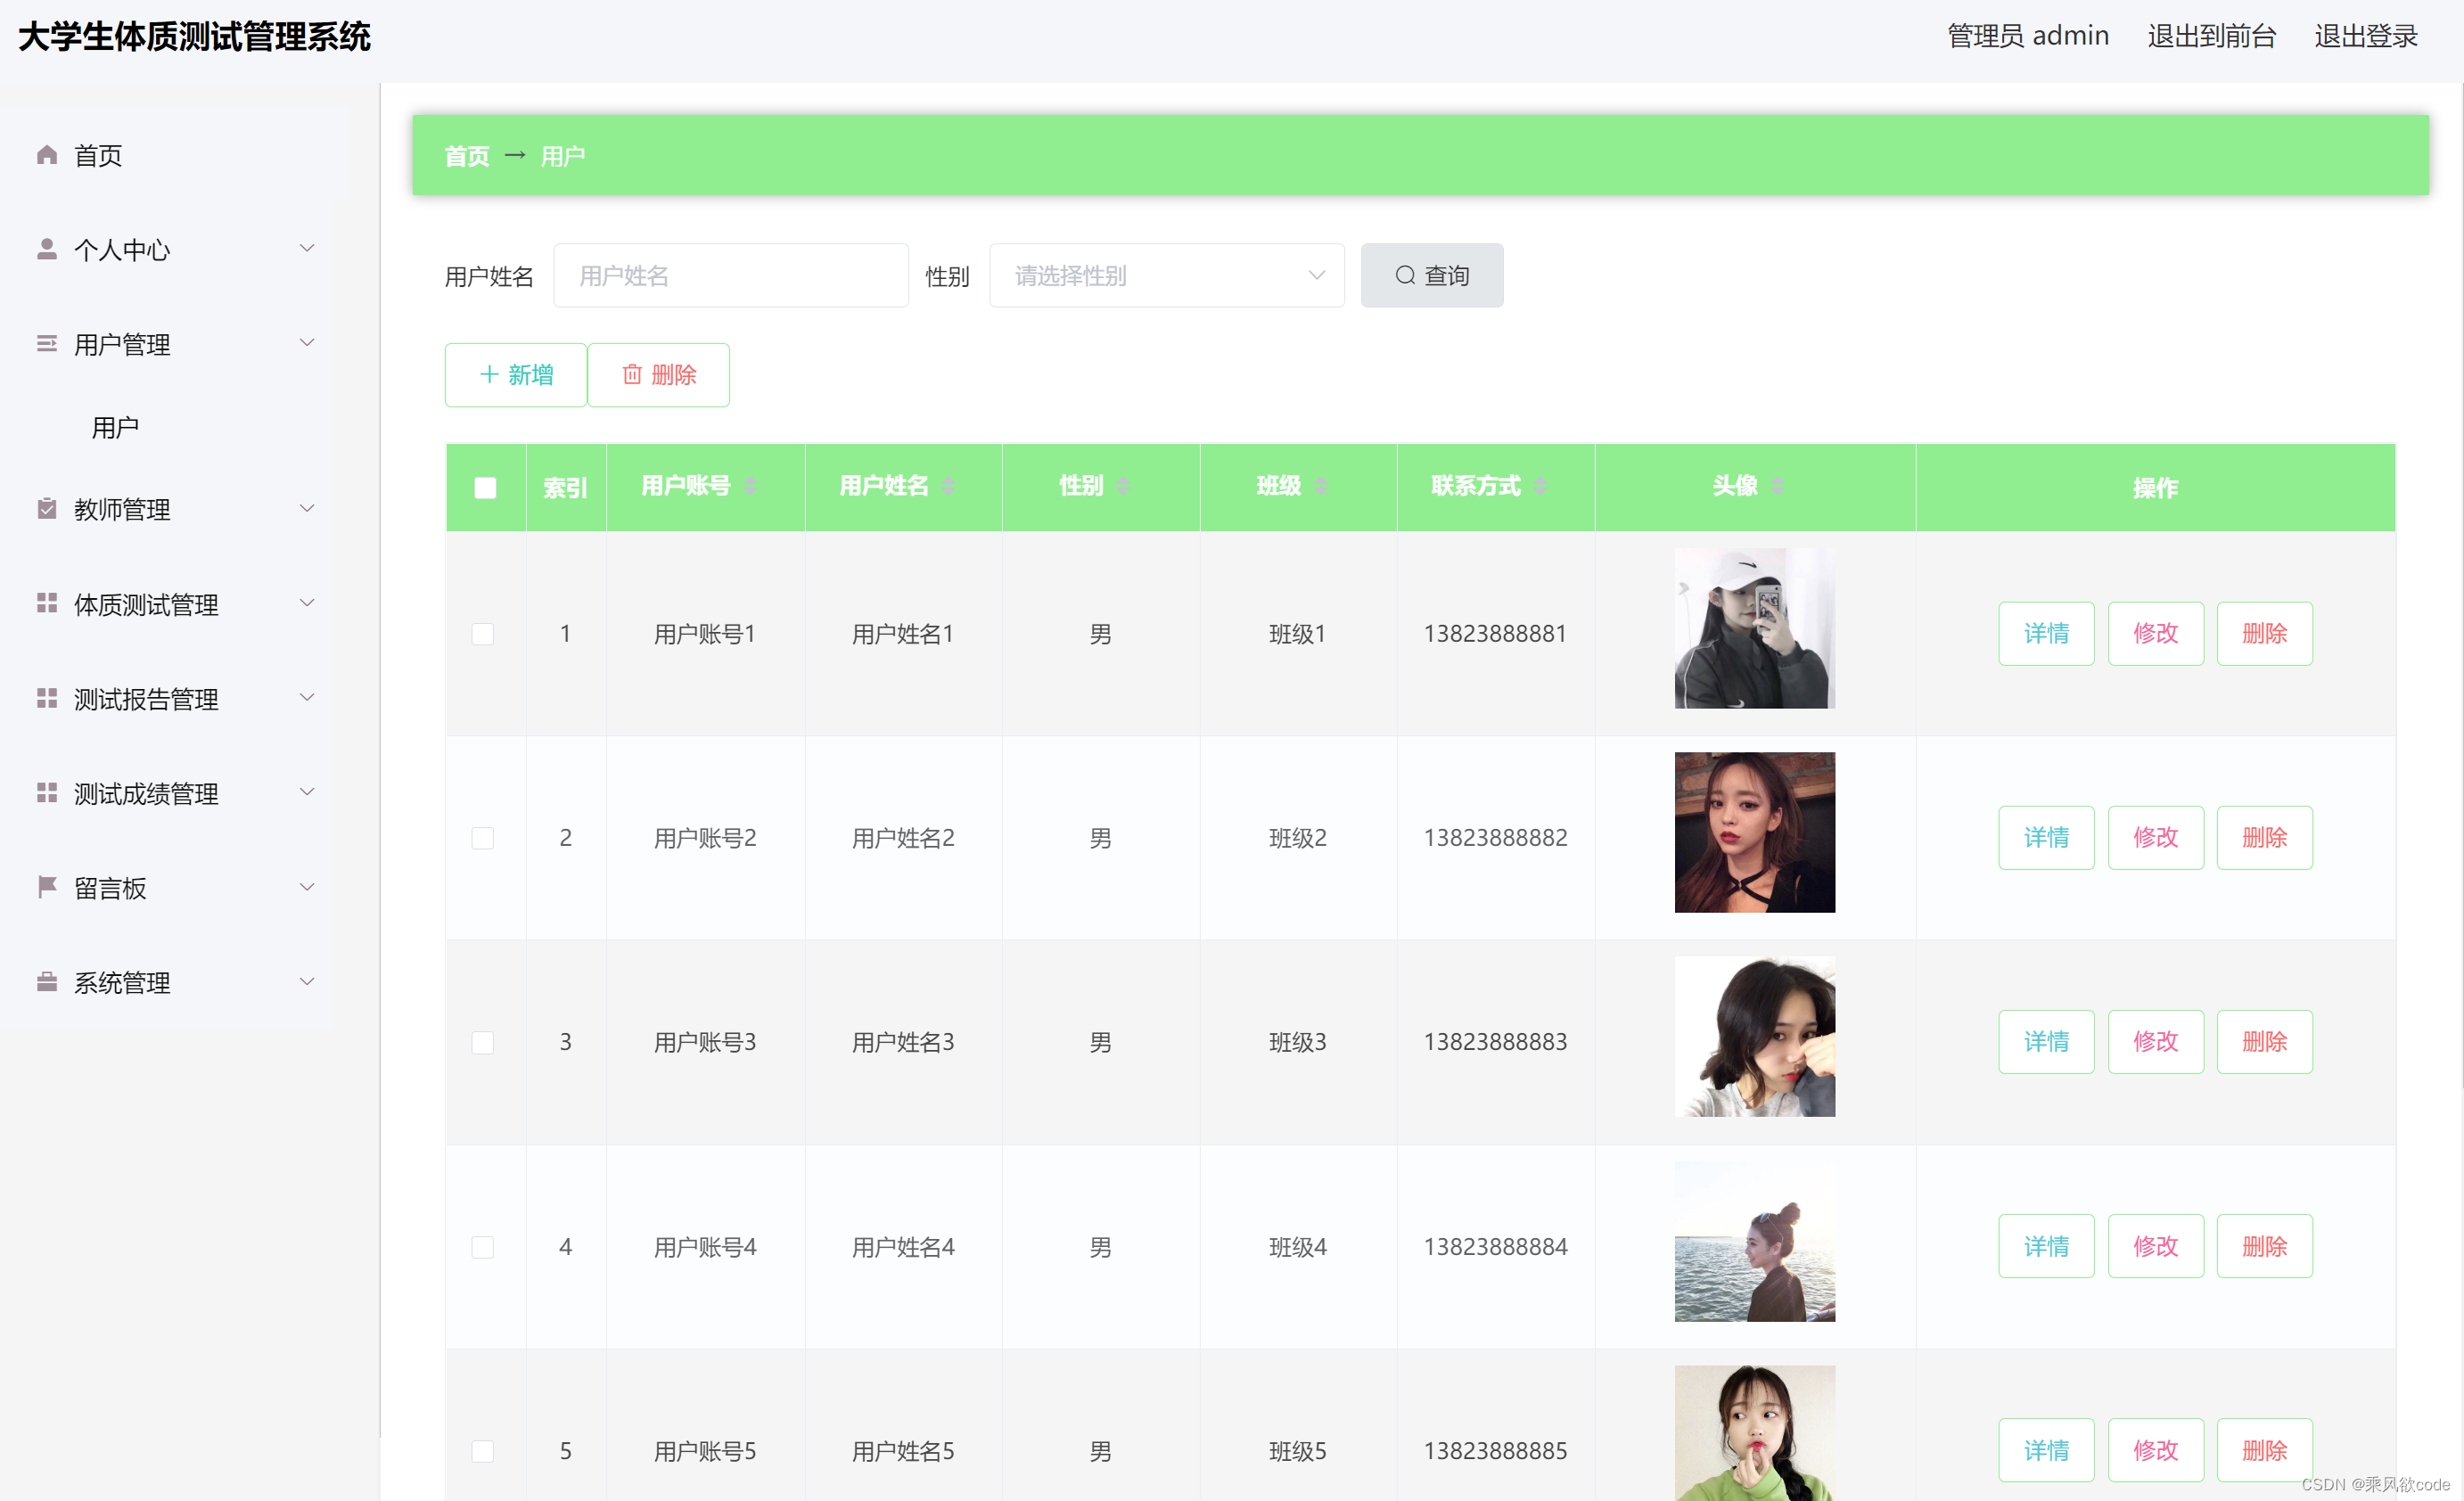Screen dimensions: 2464x1501
Task: Click the clipboard icon next to 教师管理
Action: [46, 509]
